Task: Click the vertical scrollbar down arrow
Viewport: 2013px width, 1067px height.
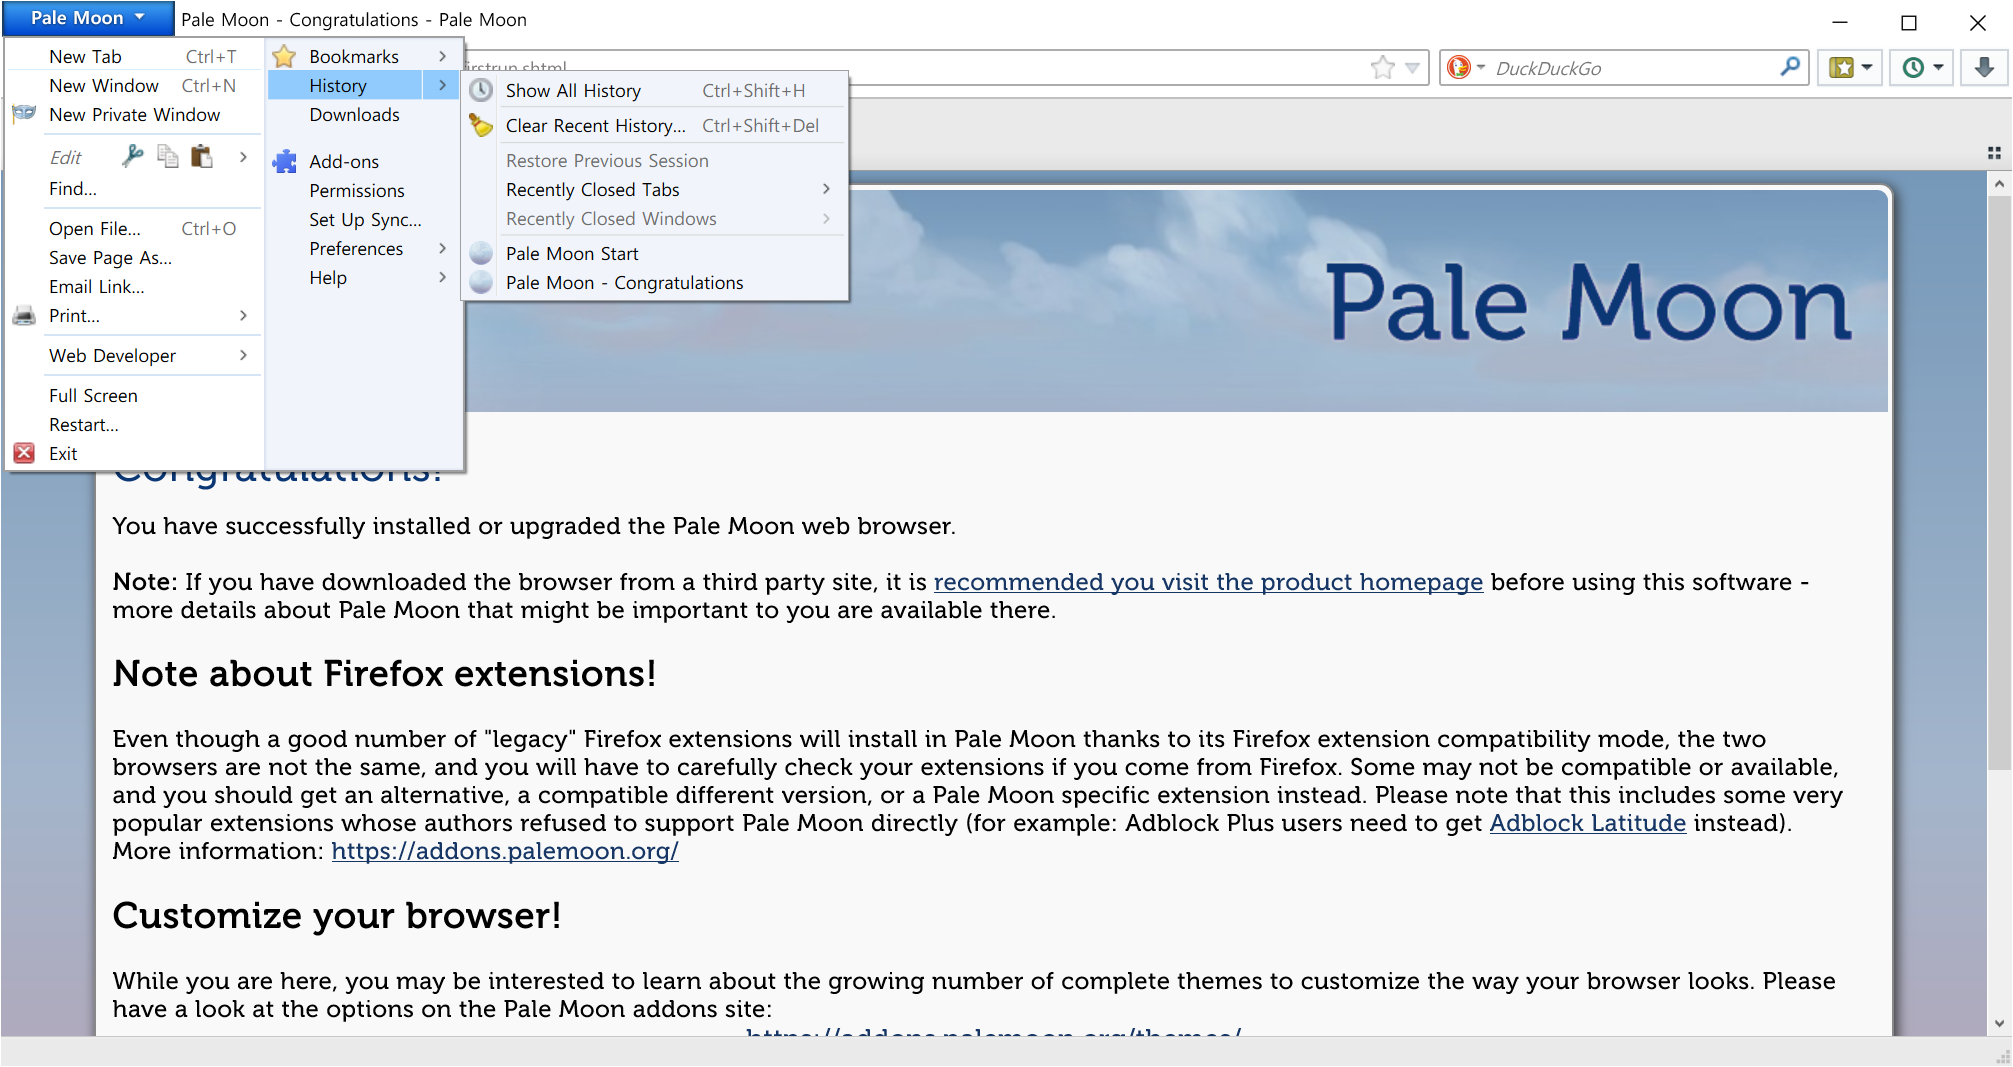Action: pos(1999,1024)
